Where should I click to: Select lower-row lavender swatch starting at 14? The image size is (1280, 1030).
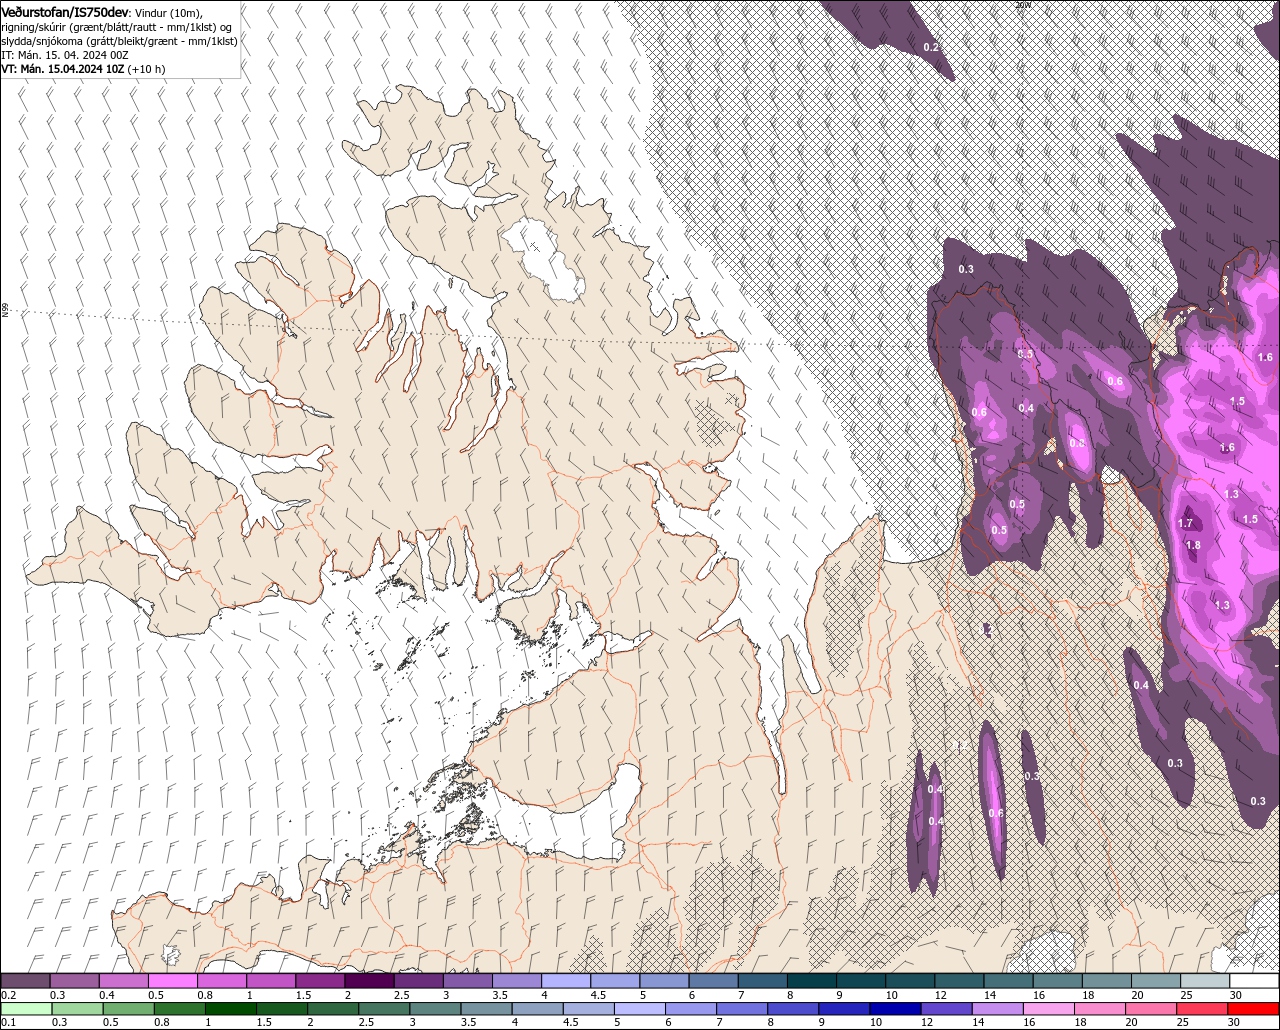[998, 1009]
